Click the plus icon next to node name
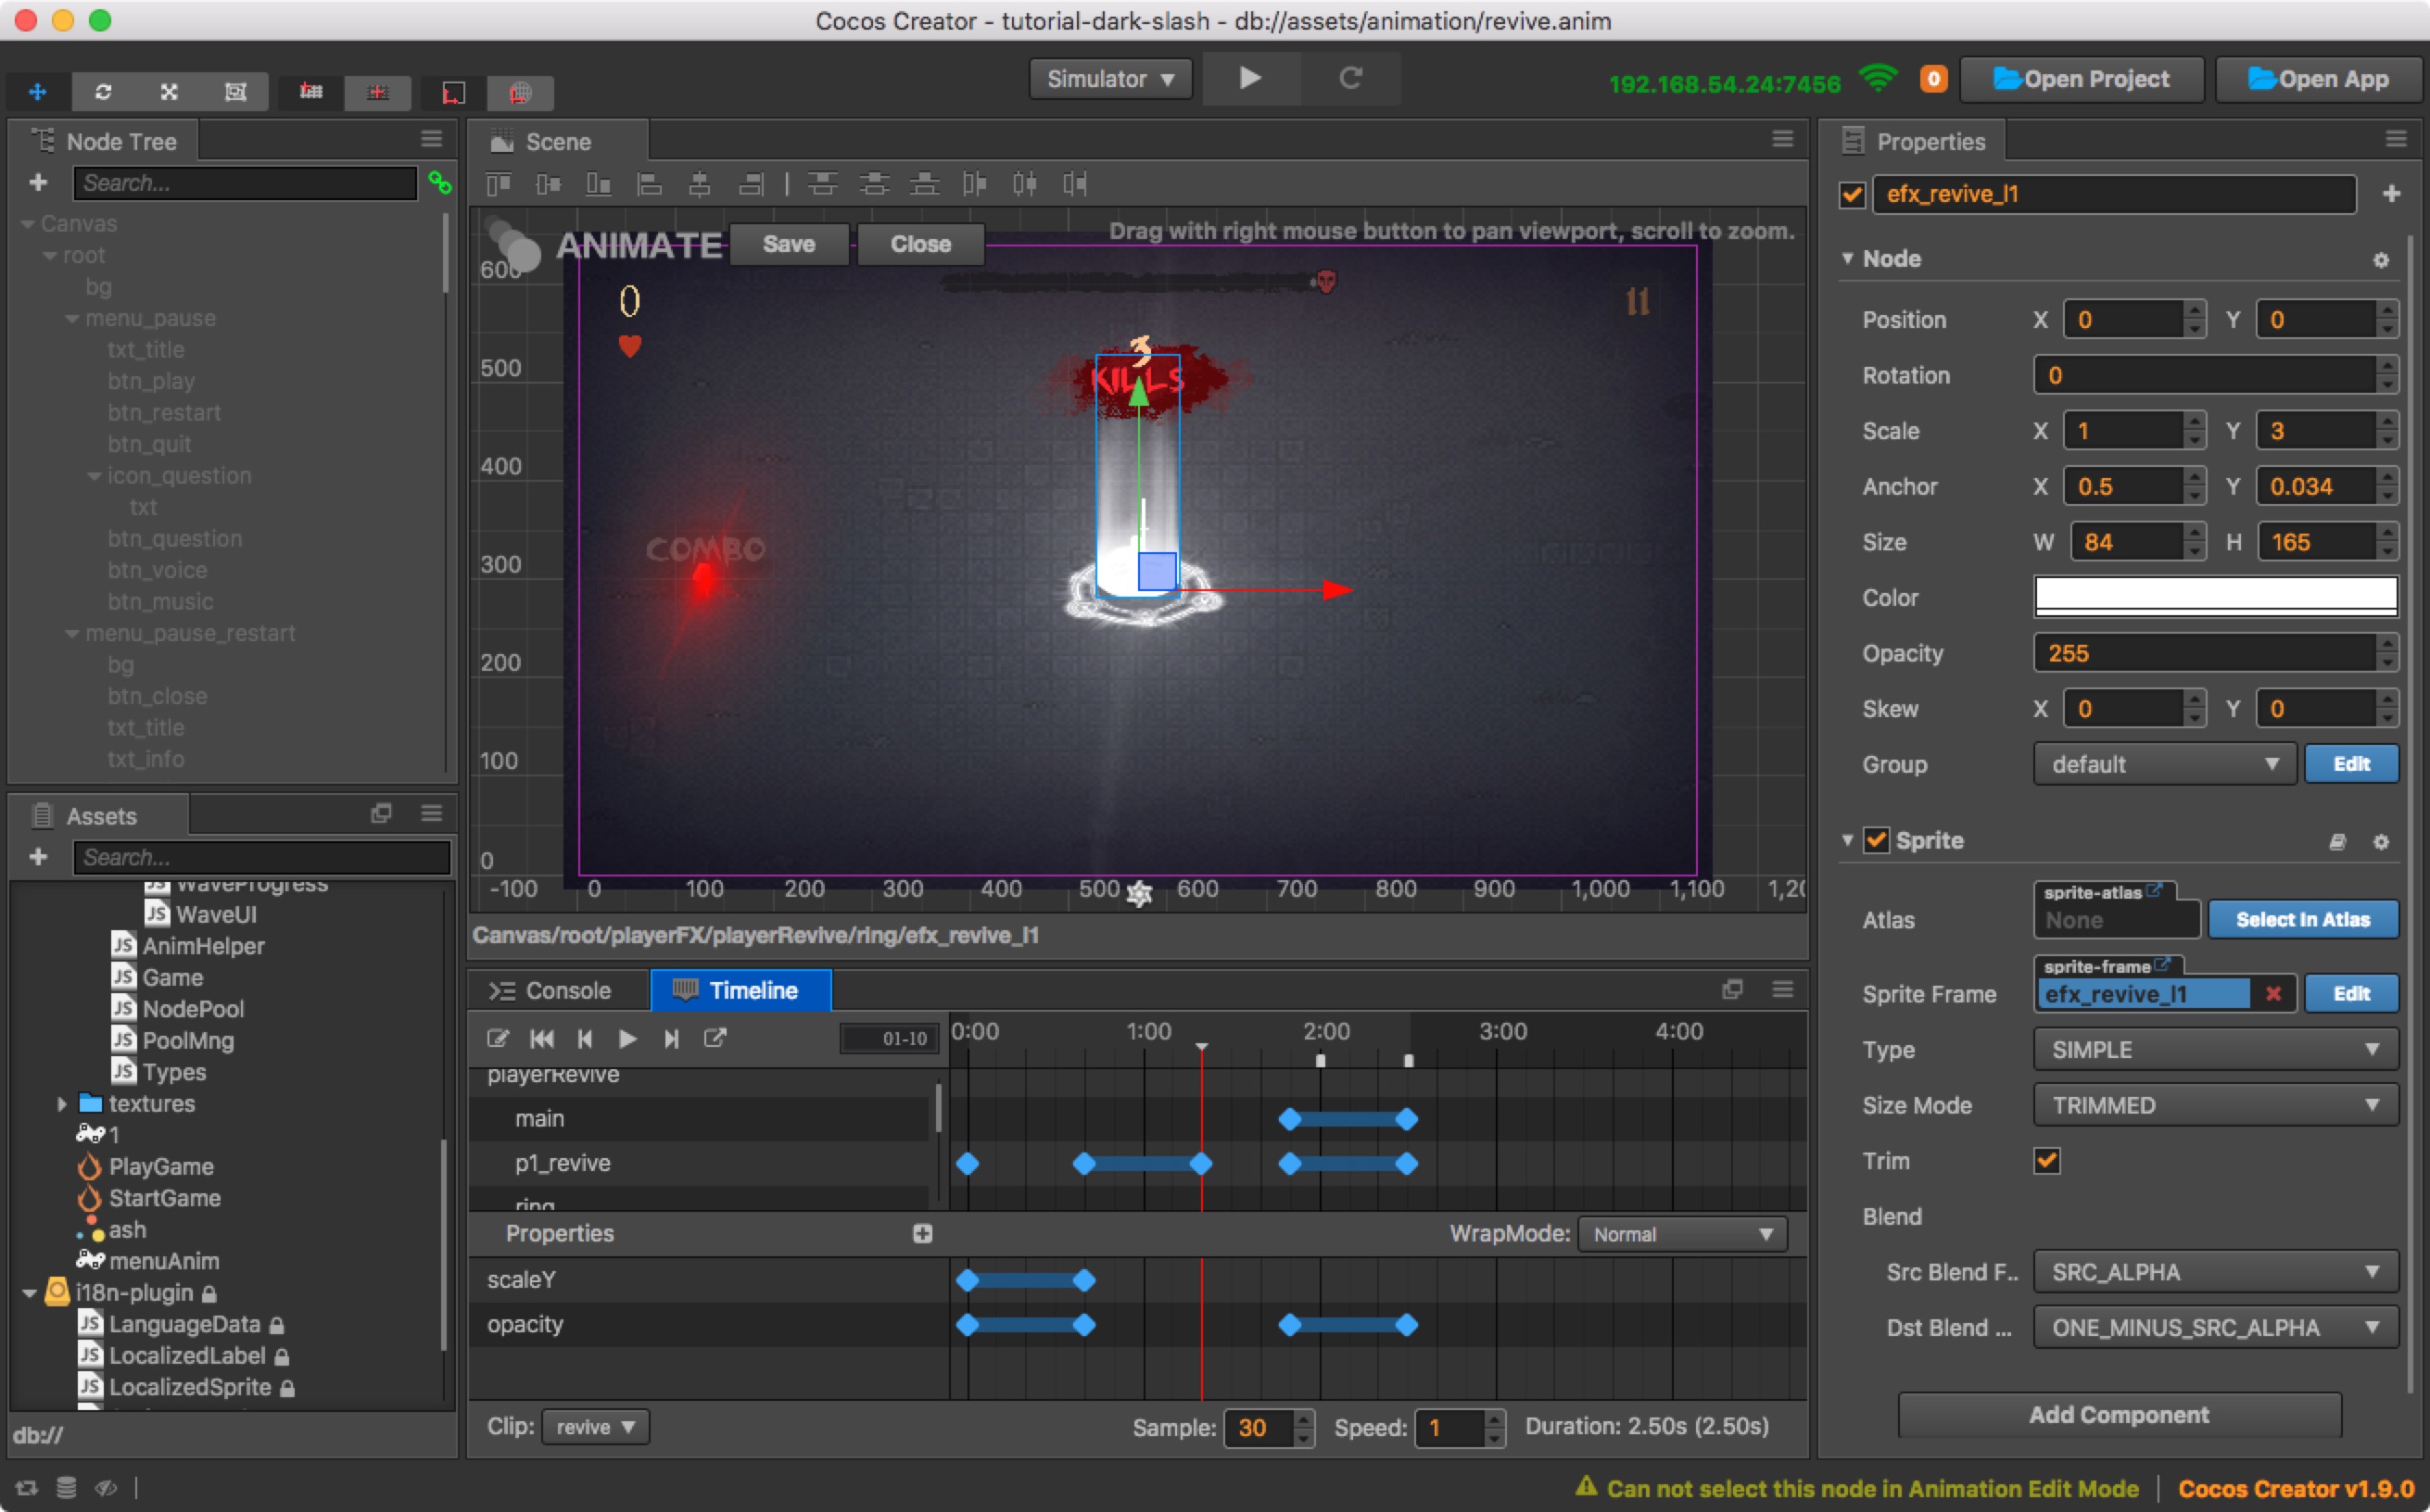2430x1512 pixels. pos(2391,193)
